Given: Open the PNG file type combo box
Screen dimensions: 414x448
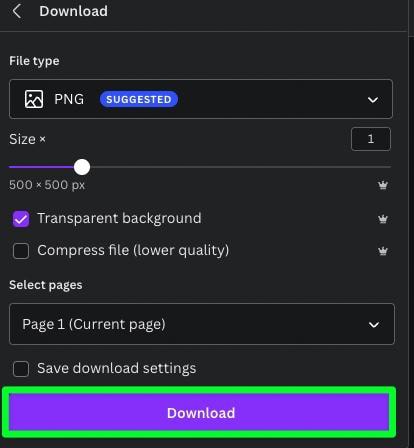Looking at the screenshot, I should 201,99.
